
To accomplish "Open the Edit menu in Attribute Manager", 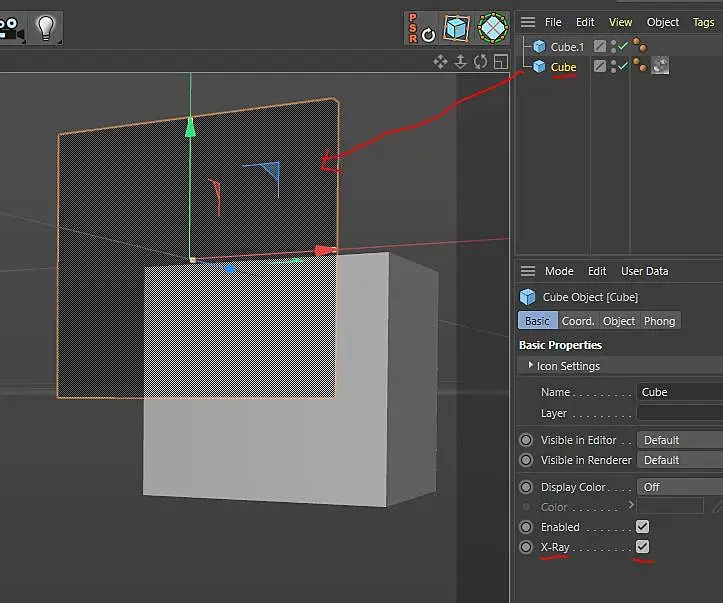I will pos(597,271).
